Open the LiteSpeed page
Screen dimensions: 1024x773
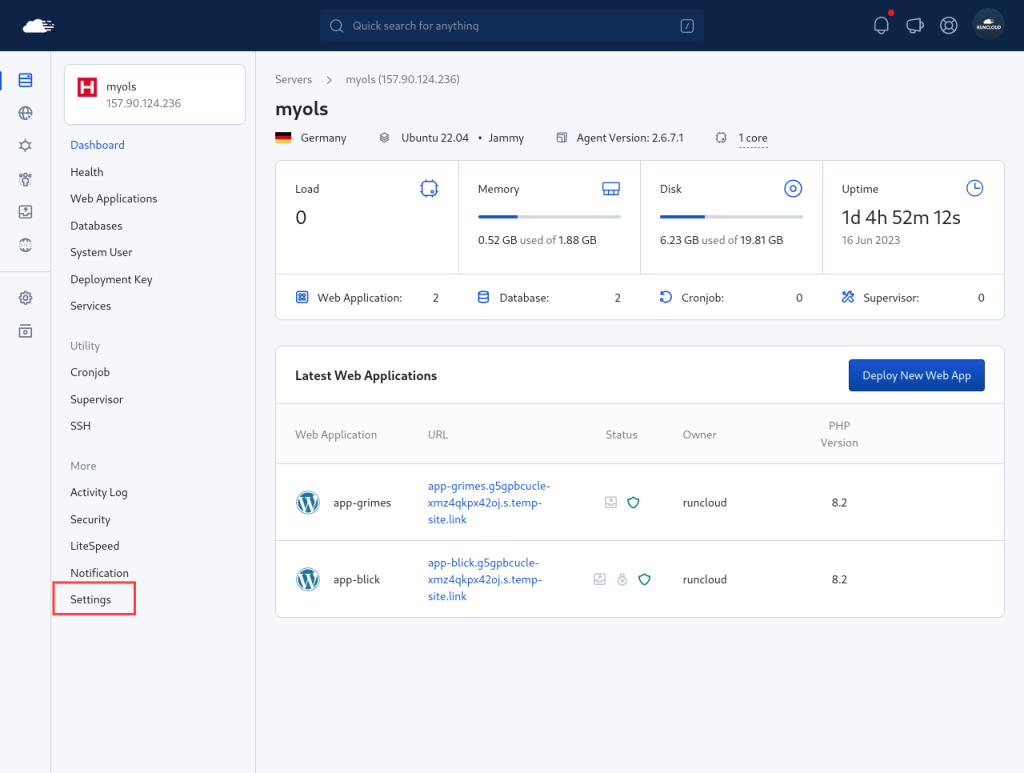pyautogui.click(x=95, y=546)
